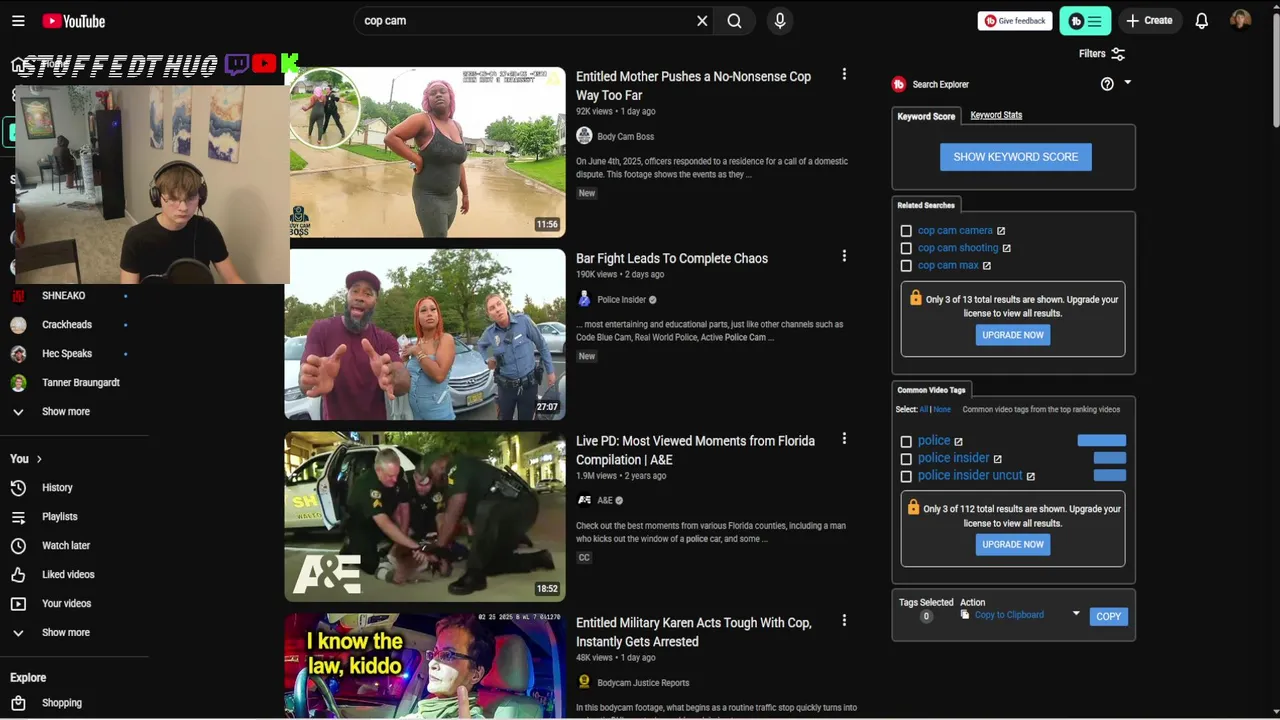The height and width of the screenshot is (720, 1280).
Task: Open more options for Live PD video
Action: coord(844,439)
